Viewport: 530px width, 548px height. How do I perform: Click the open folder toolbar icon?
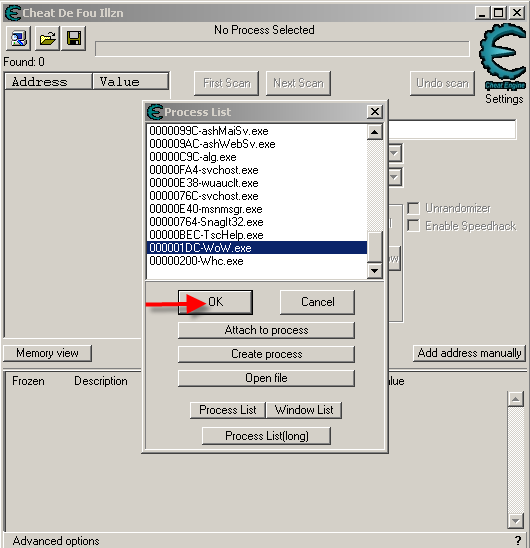[47, 38]
